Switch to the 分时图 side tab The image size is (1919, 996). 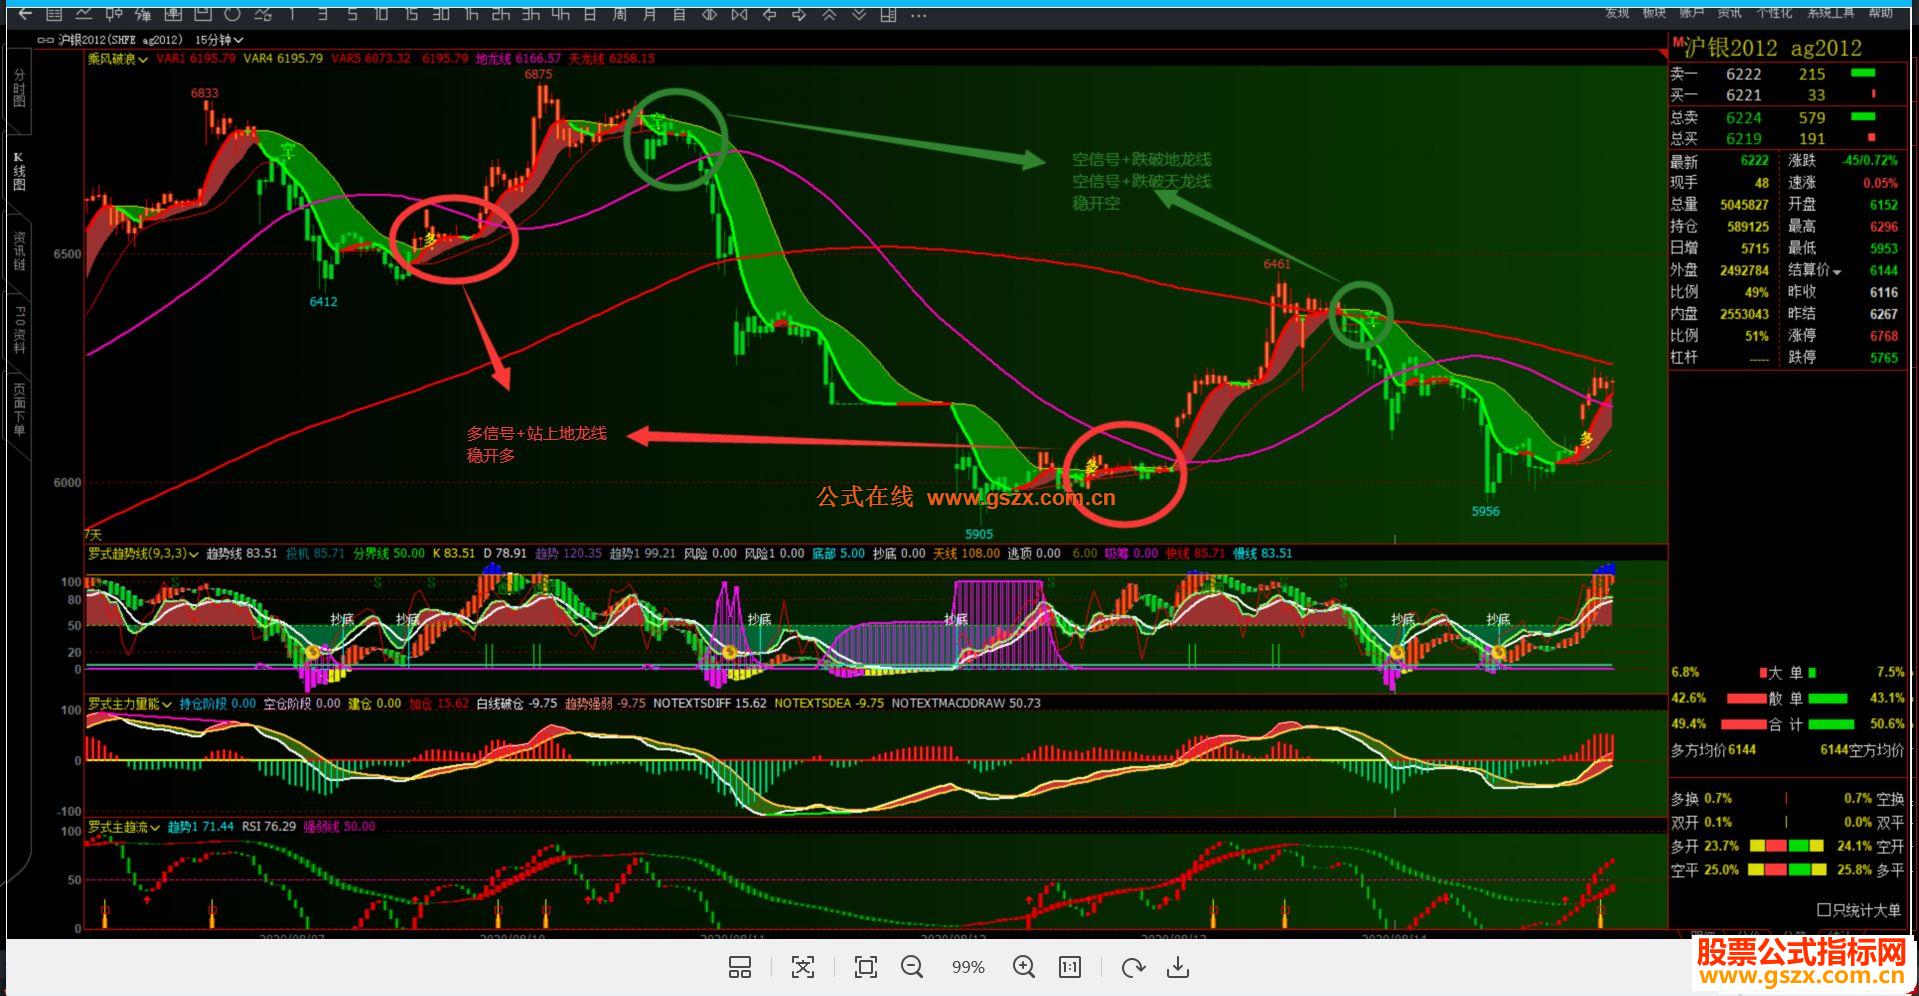click(x=19, y=90)
